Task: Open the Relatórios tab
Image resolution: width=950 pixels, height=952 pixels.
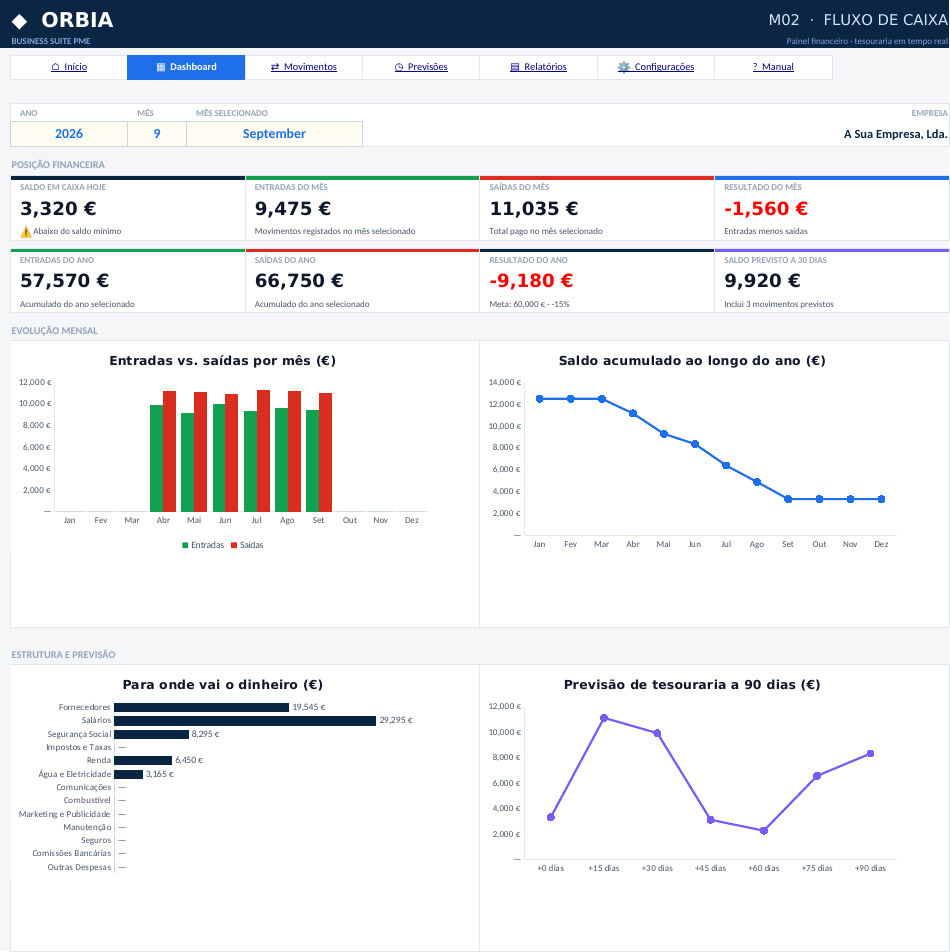Action: point(538,67)
